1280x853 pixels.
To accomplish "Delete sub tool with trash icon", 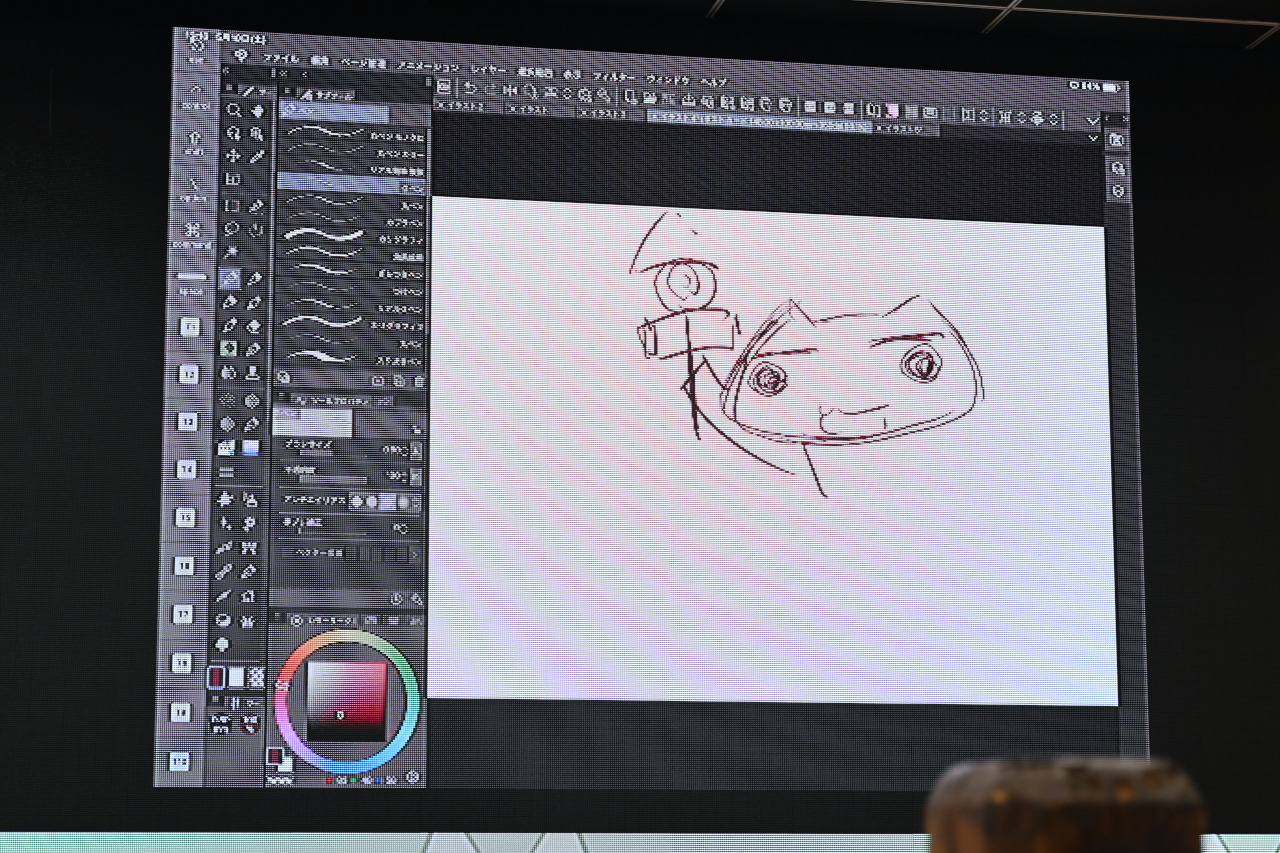I will [419, 381].
